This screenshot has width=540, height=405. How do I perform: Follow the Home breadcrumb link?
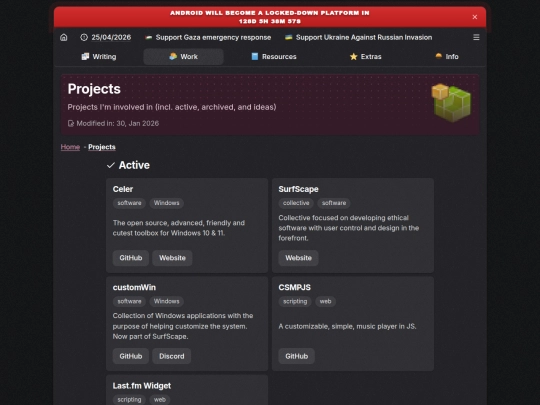(x=70, y=147)
